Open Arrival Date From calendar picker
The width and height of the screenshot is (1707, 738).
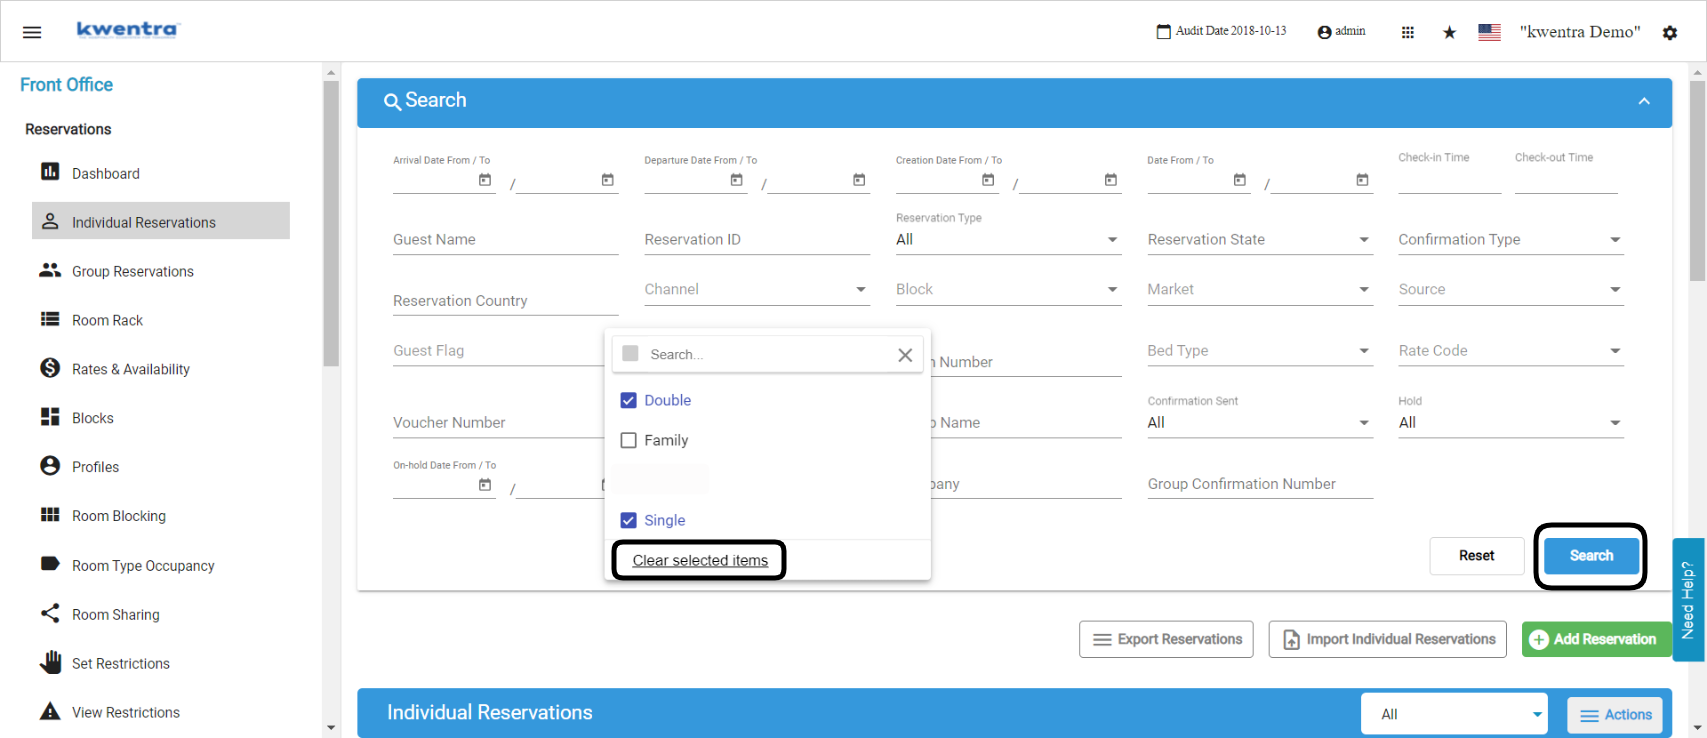[x=485, y=180]
